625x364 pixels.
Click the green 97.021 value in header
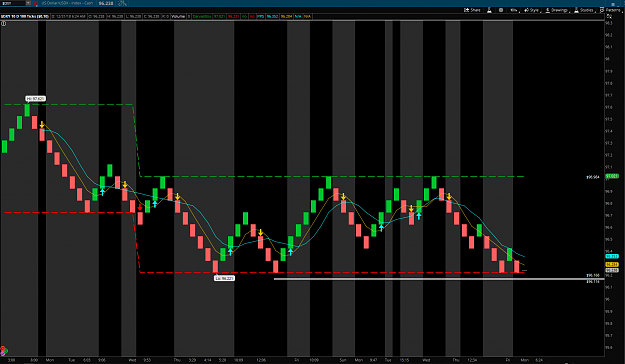point(219,16)
